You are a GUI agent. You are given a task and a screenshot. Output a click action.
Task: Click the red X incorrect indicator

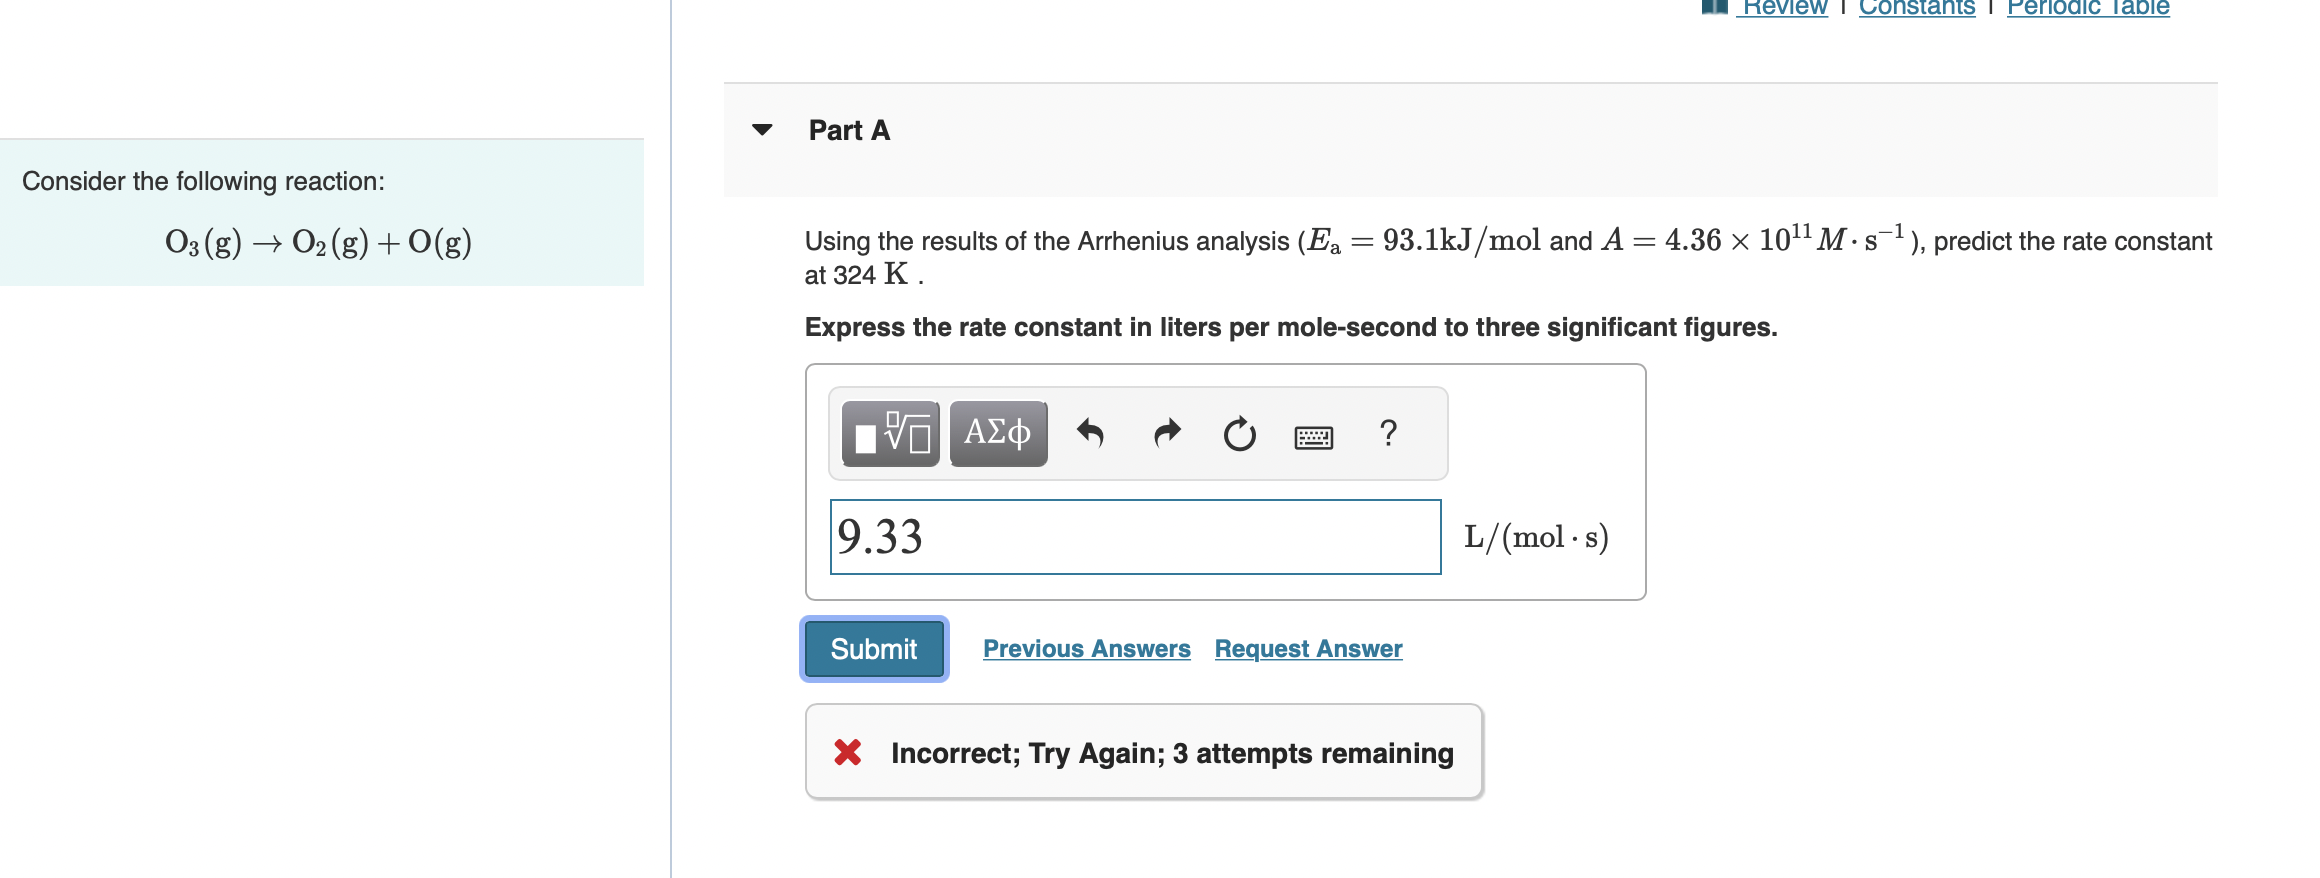[x=845, y=752]
